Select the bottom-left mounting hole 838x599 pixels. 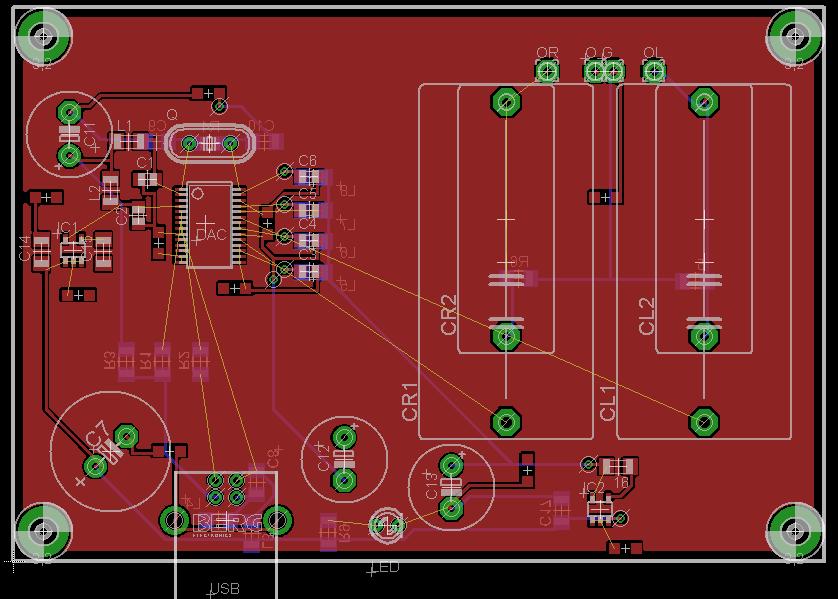pyautogui.click(x=43, y=531)
